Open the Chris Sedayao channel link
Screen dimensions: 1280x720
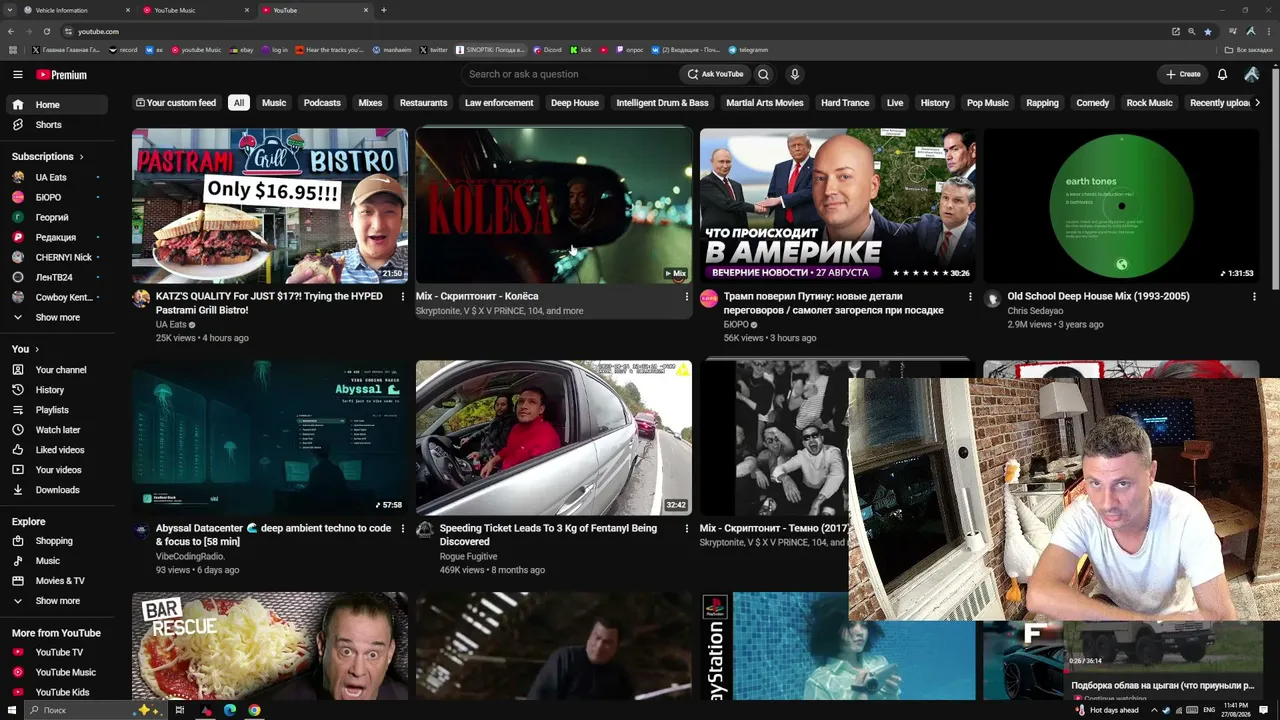[x=1035, y=311]
